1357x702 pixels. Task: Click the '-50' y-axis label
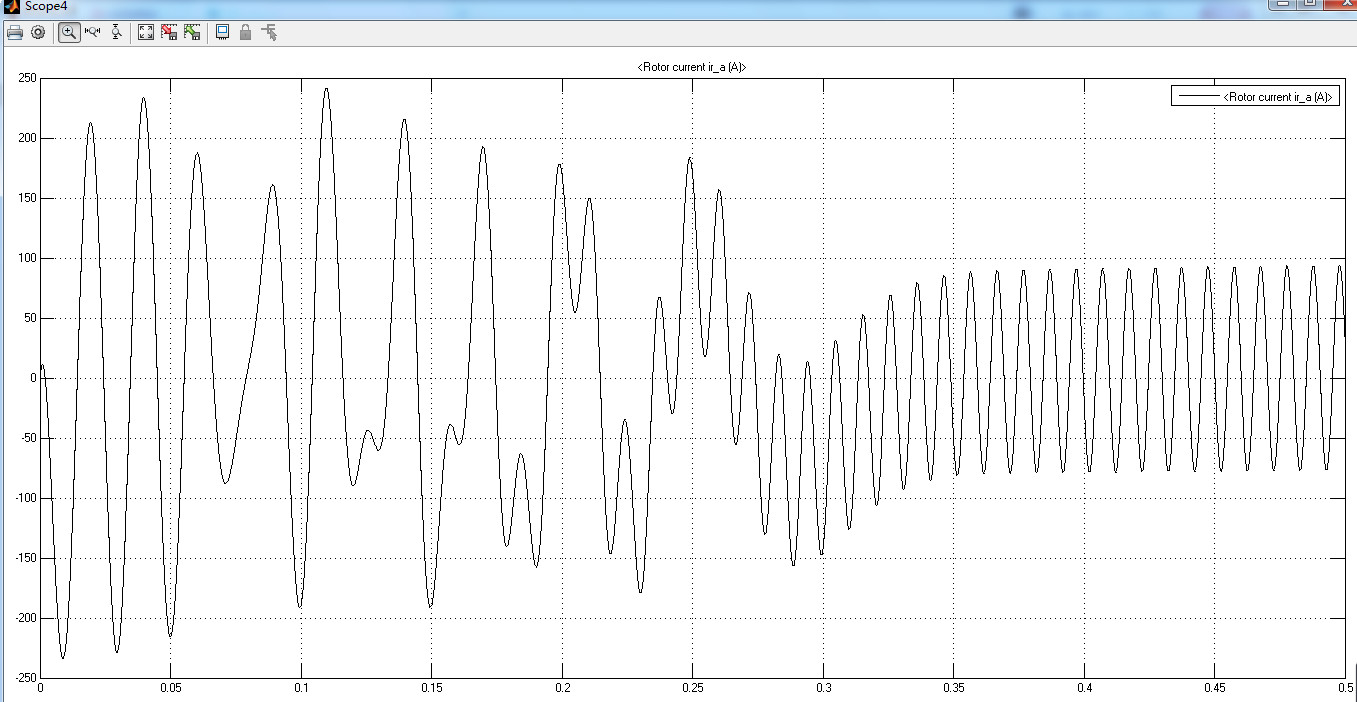27,438
